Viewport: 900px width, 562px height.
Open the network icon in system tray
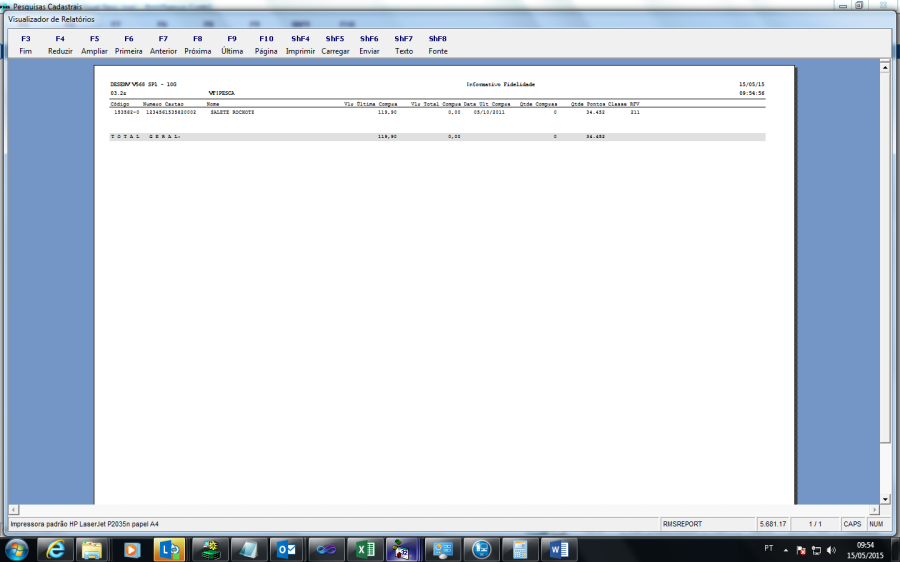click(816, 551)
